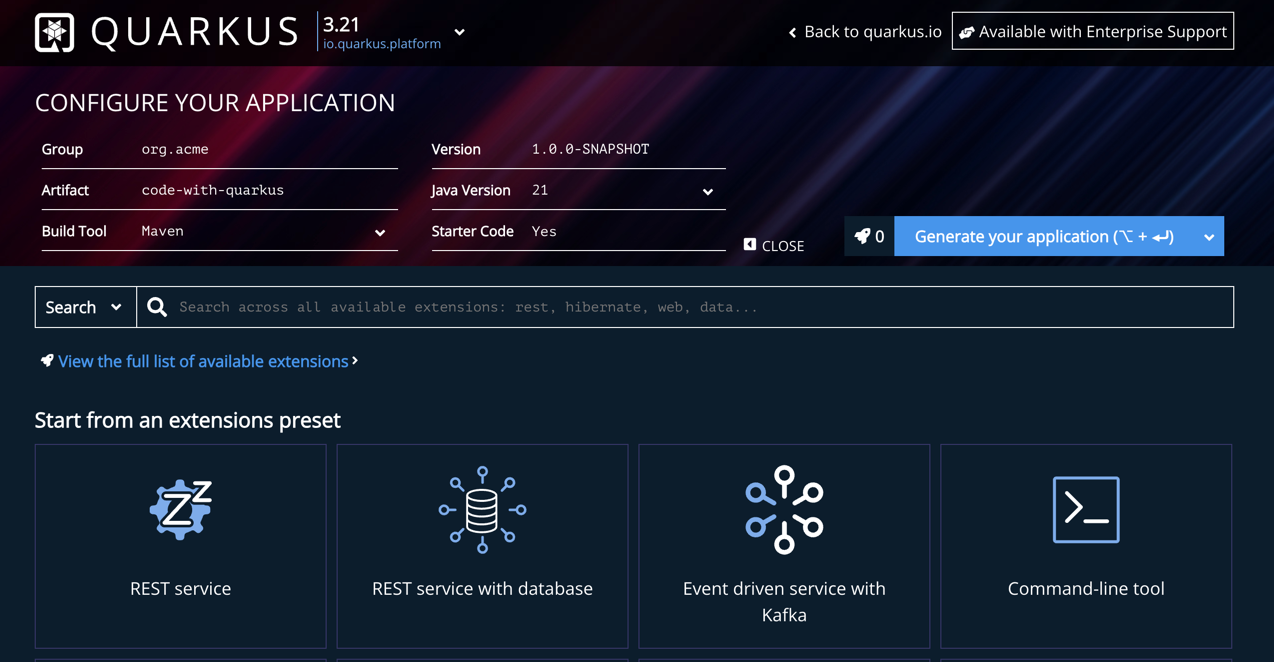Choose Event driven service with Kafka label
The image size is (1274, 662).
tap(784, 601)
